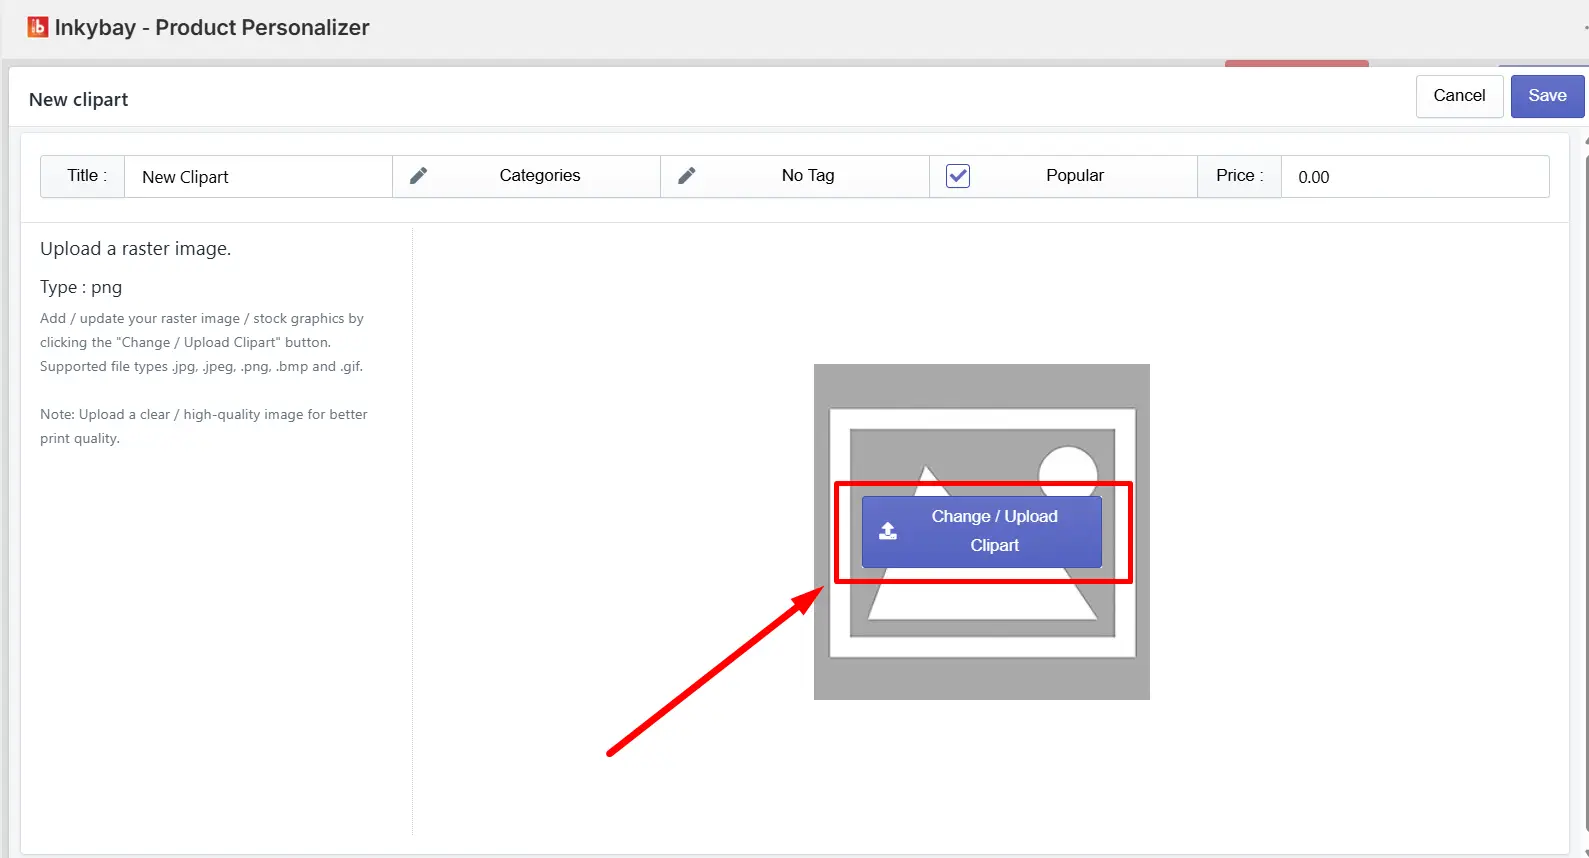1589x858 pixels.
Task: Click the Price label
Action: coord(1240,175)
